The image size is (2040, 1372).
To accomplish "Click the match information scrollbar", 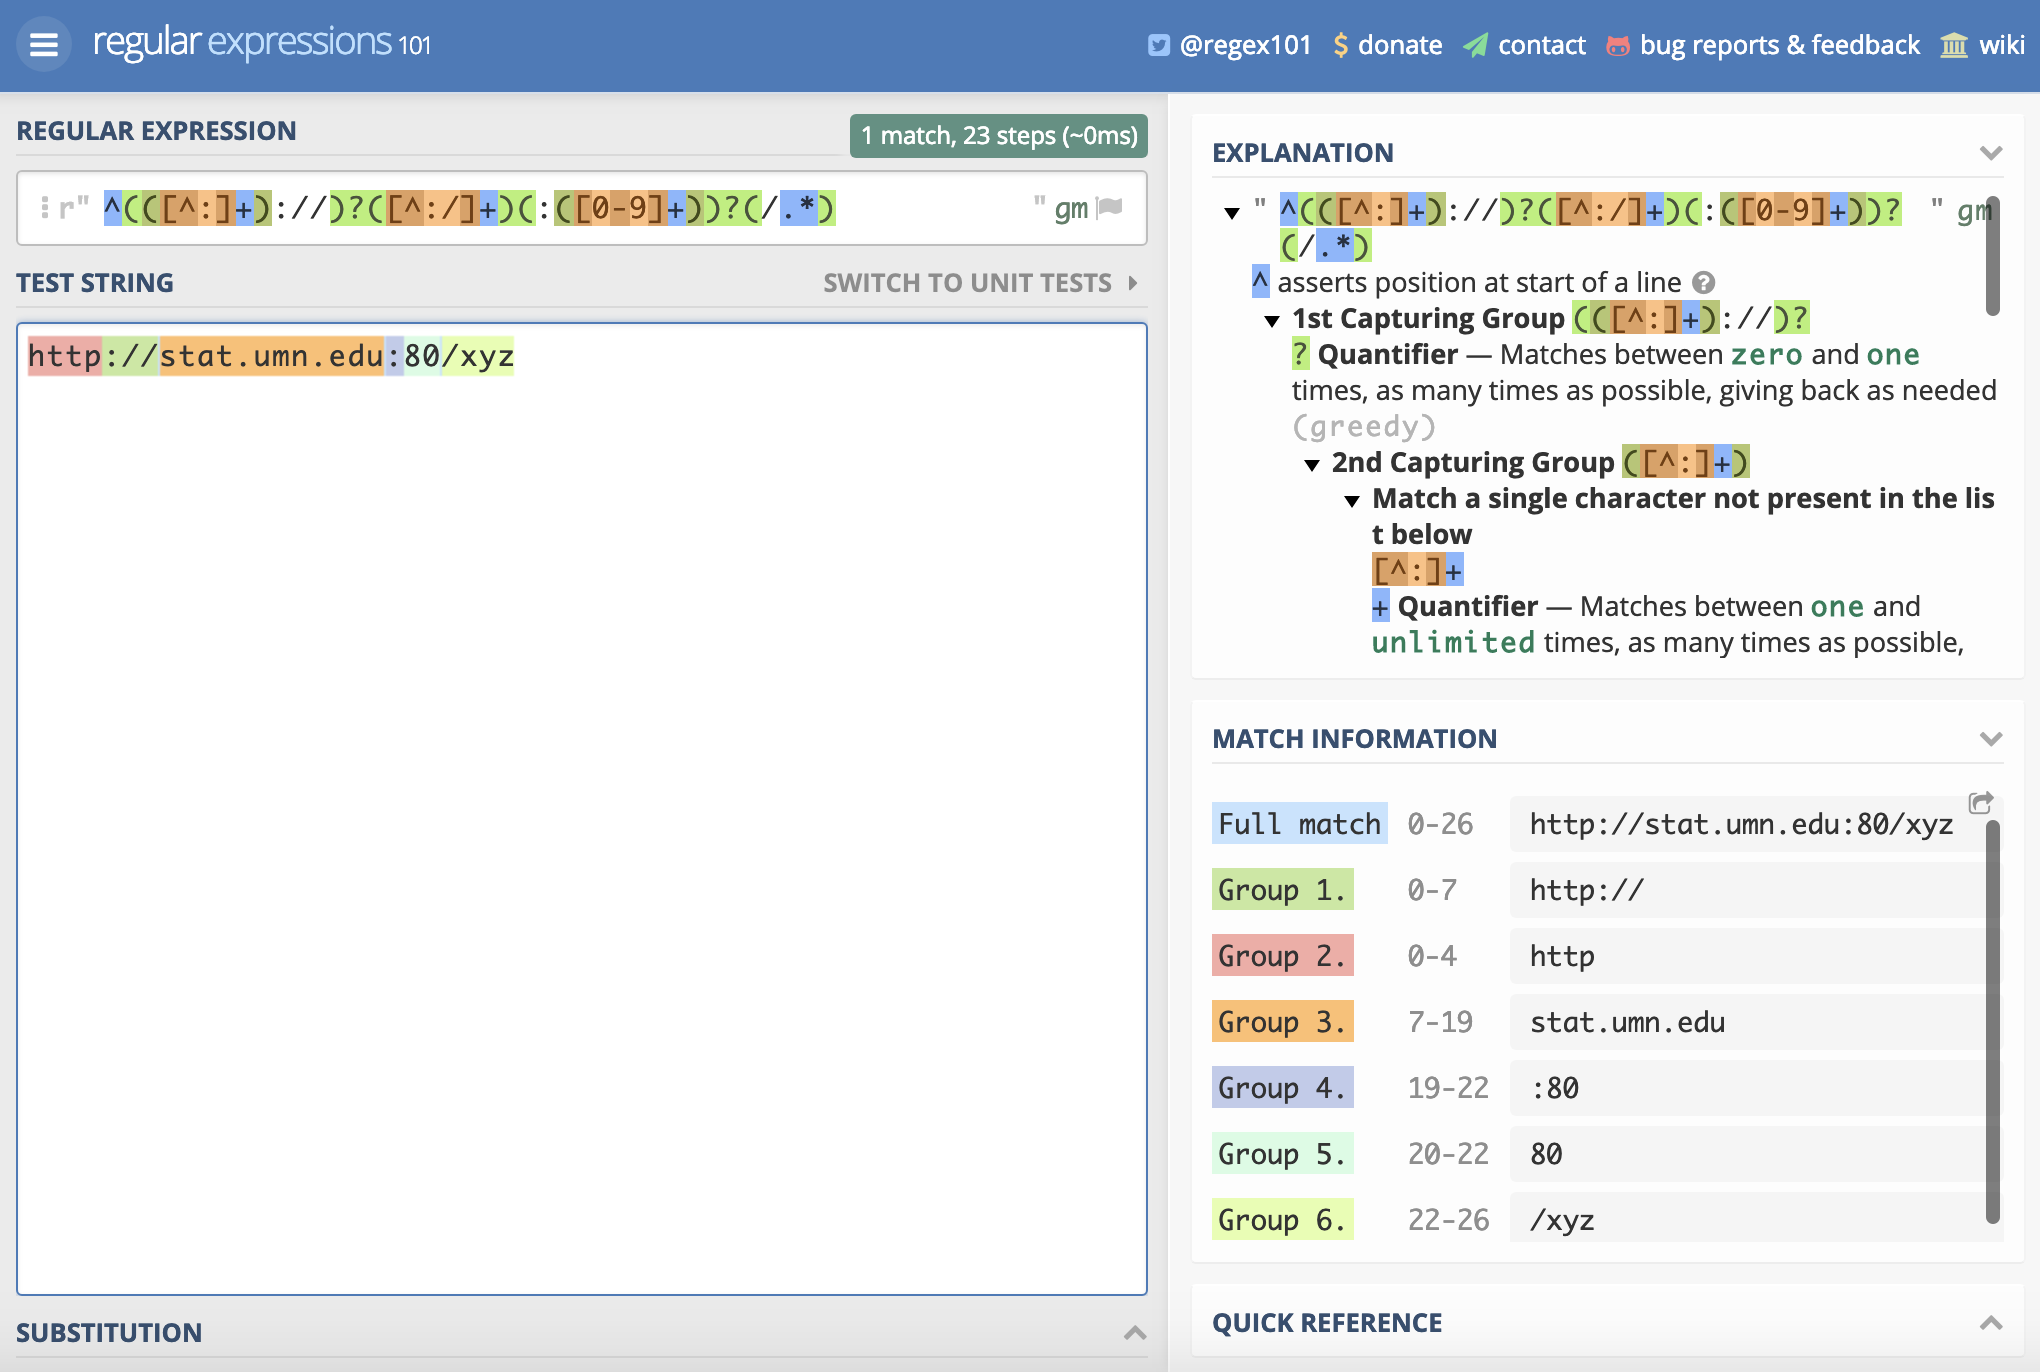I will [1992, 1020].
